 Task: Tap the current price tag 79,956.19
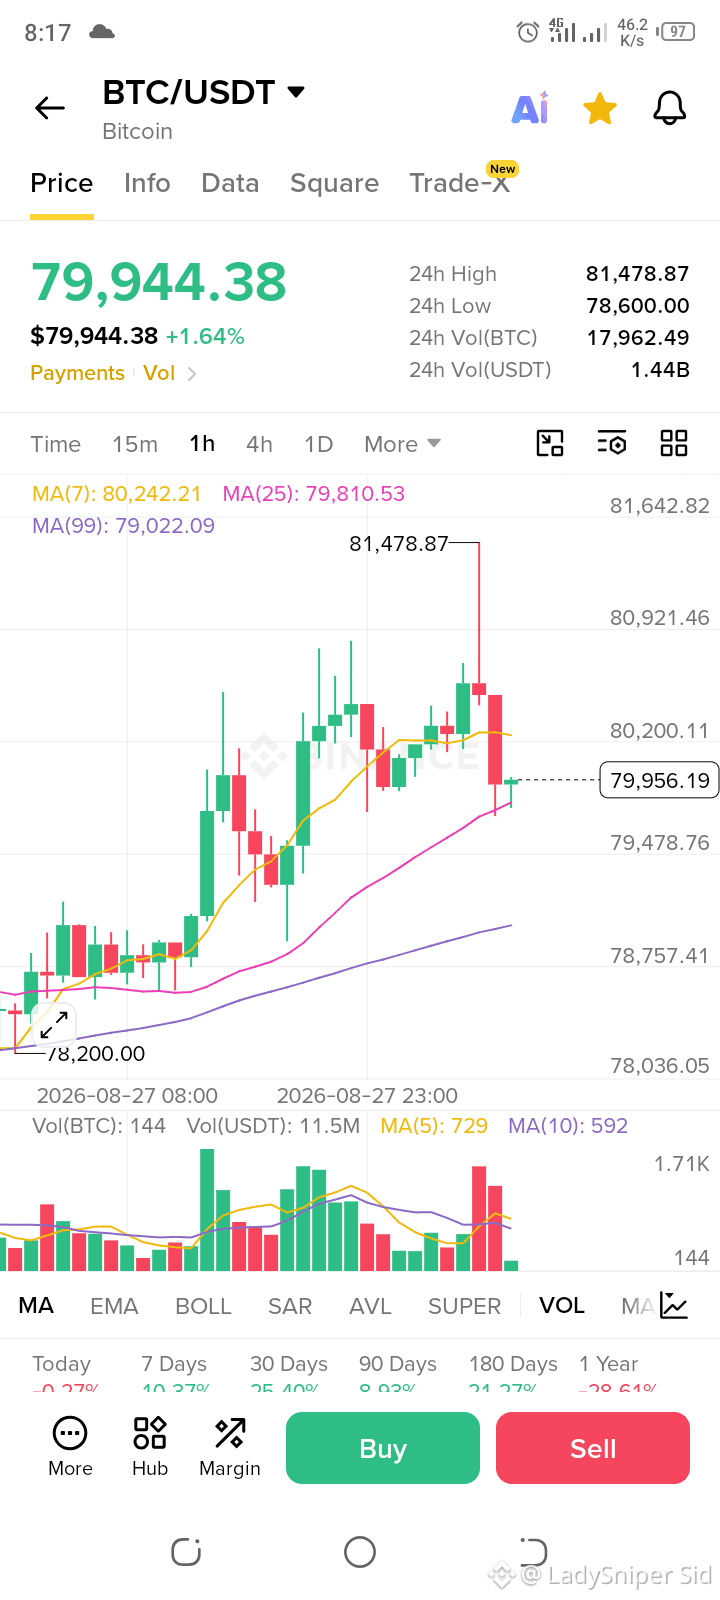659,780
